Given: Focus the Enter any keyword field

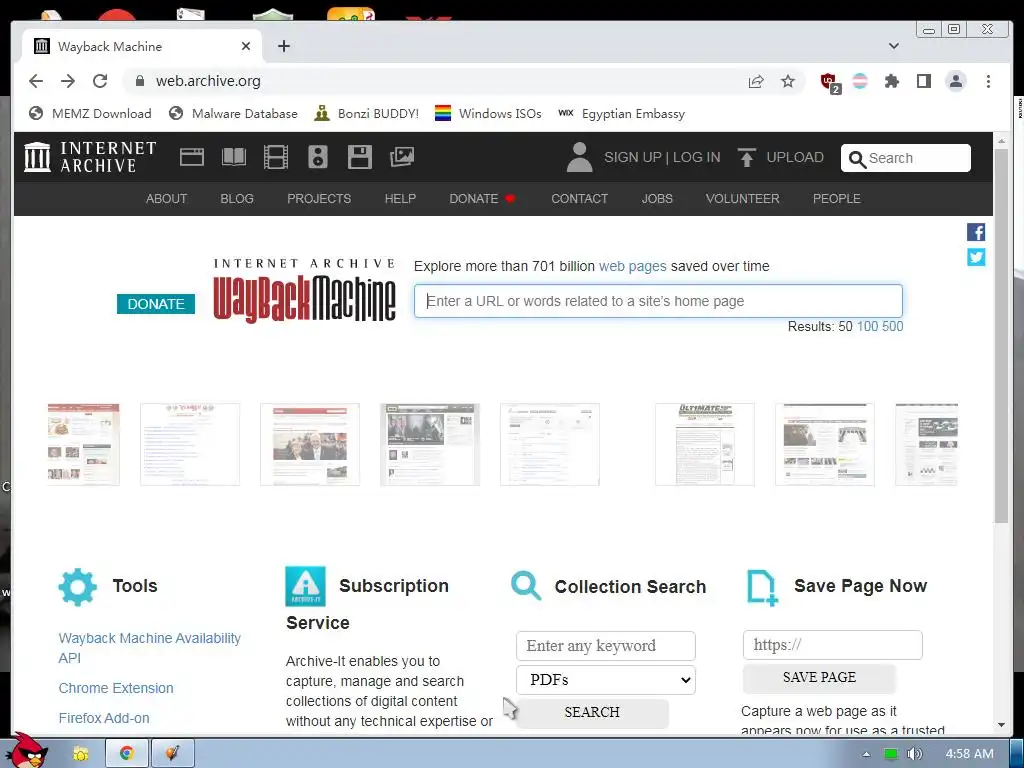Looking at the screenshot, I should click(605, 646).
